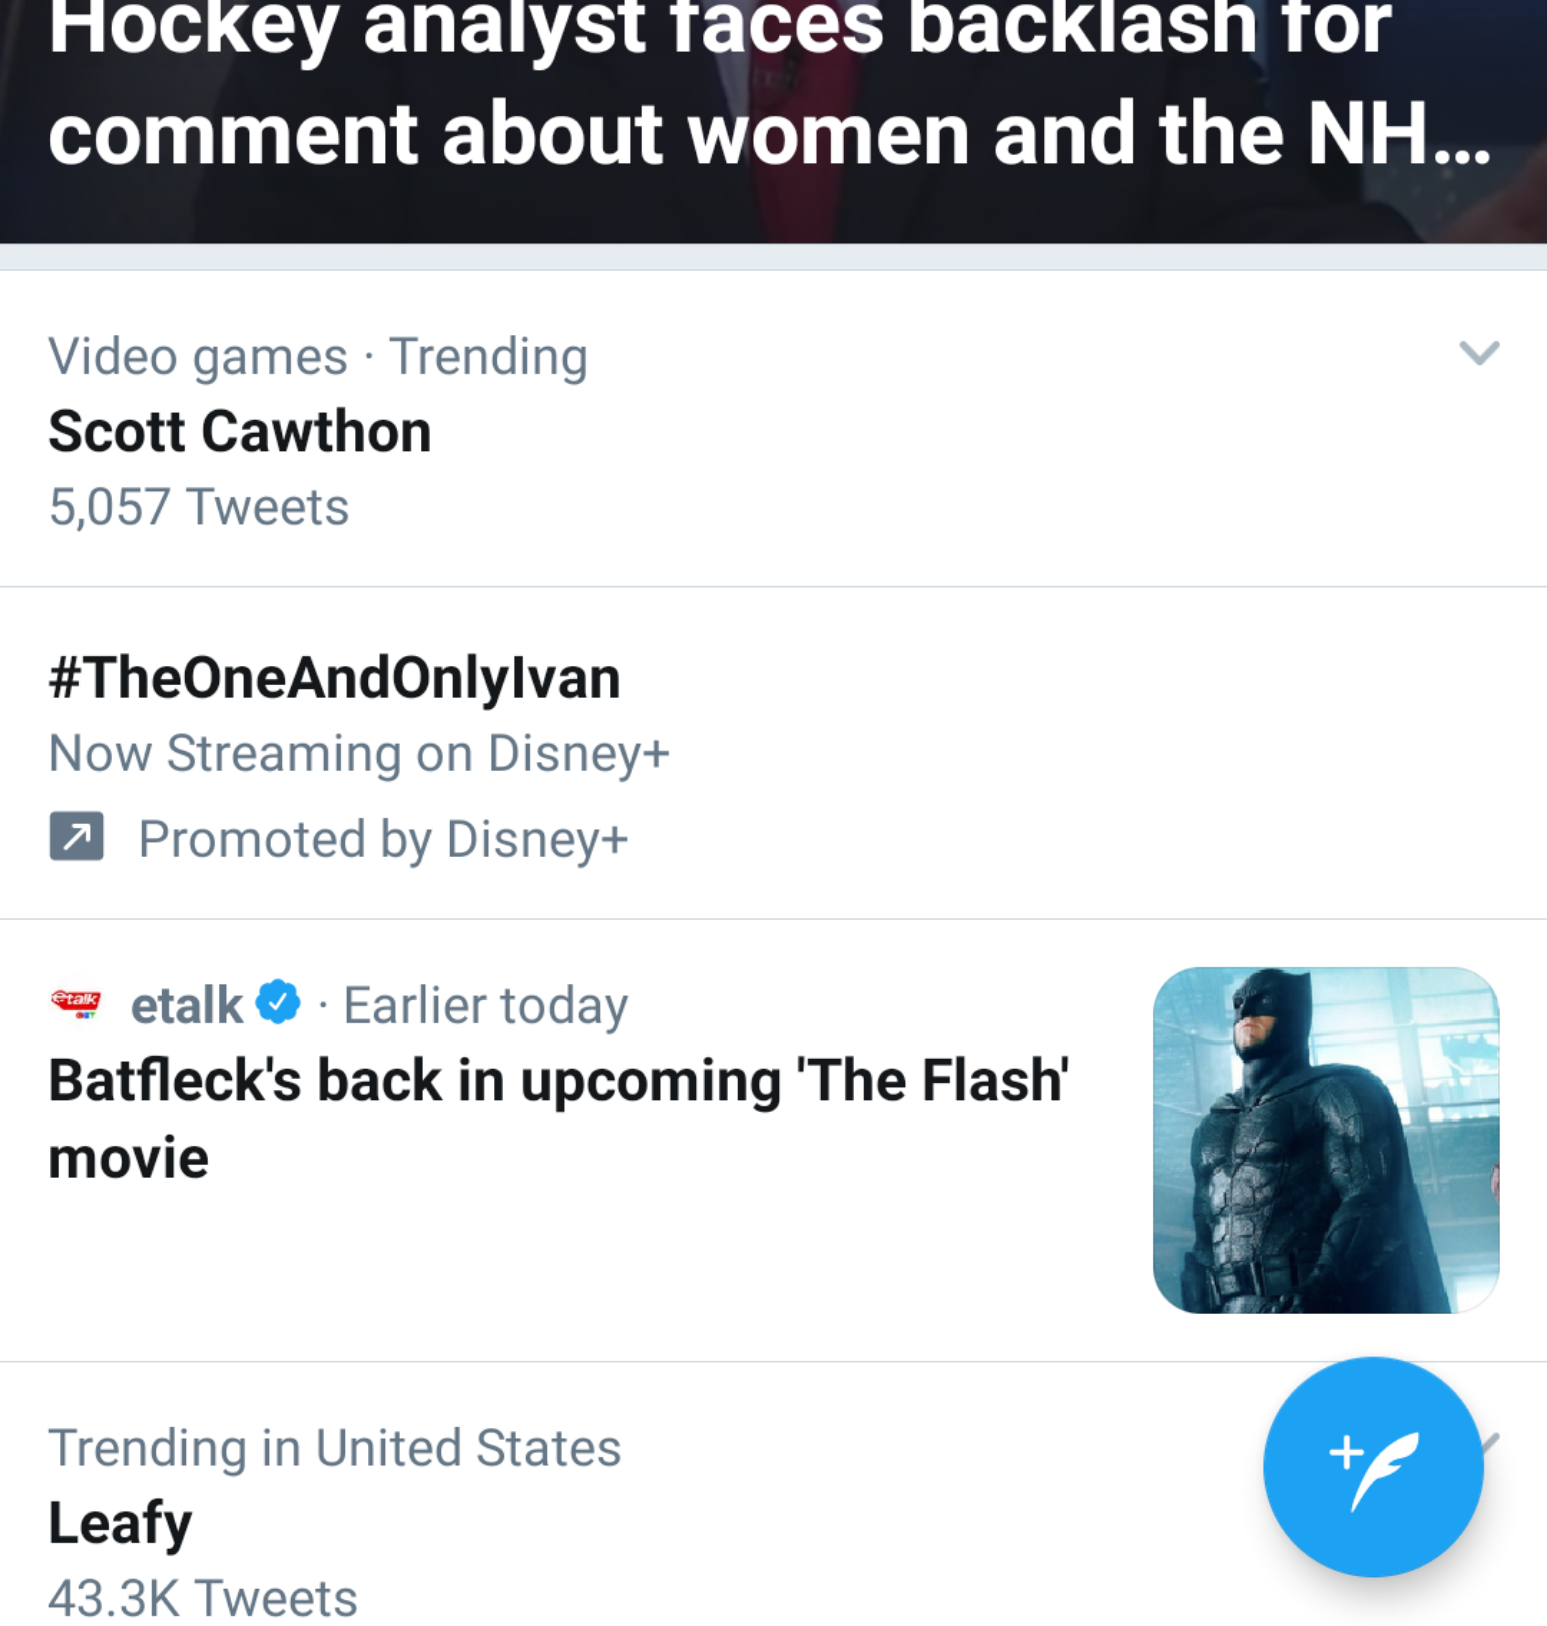Open the chevron menu on Leafy trend
Image resolution: width=1547 pixels, height=1626 pixels.
[x=1490, y=1441]
